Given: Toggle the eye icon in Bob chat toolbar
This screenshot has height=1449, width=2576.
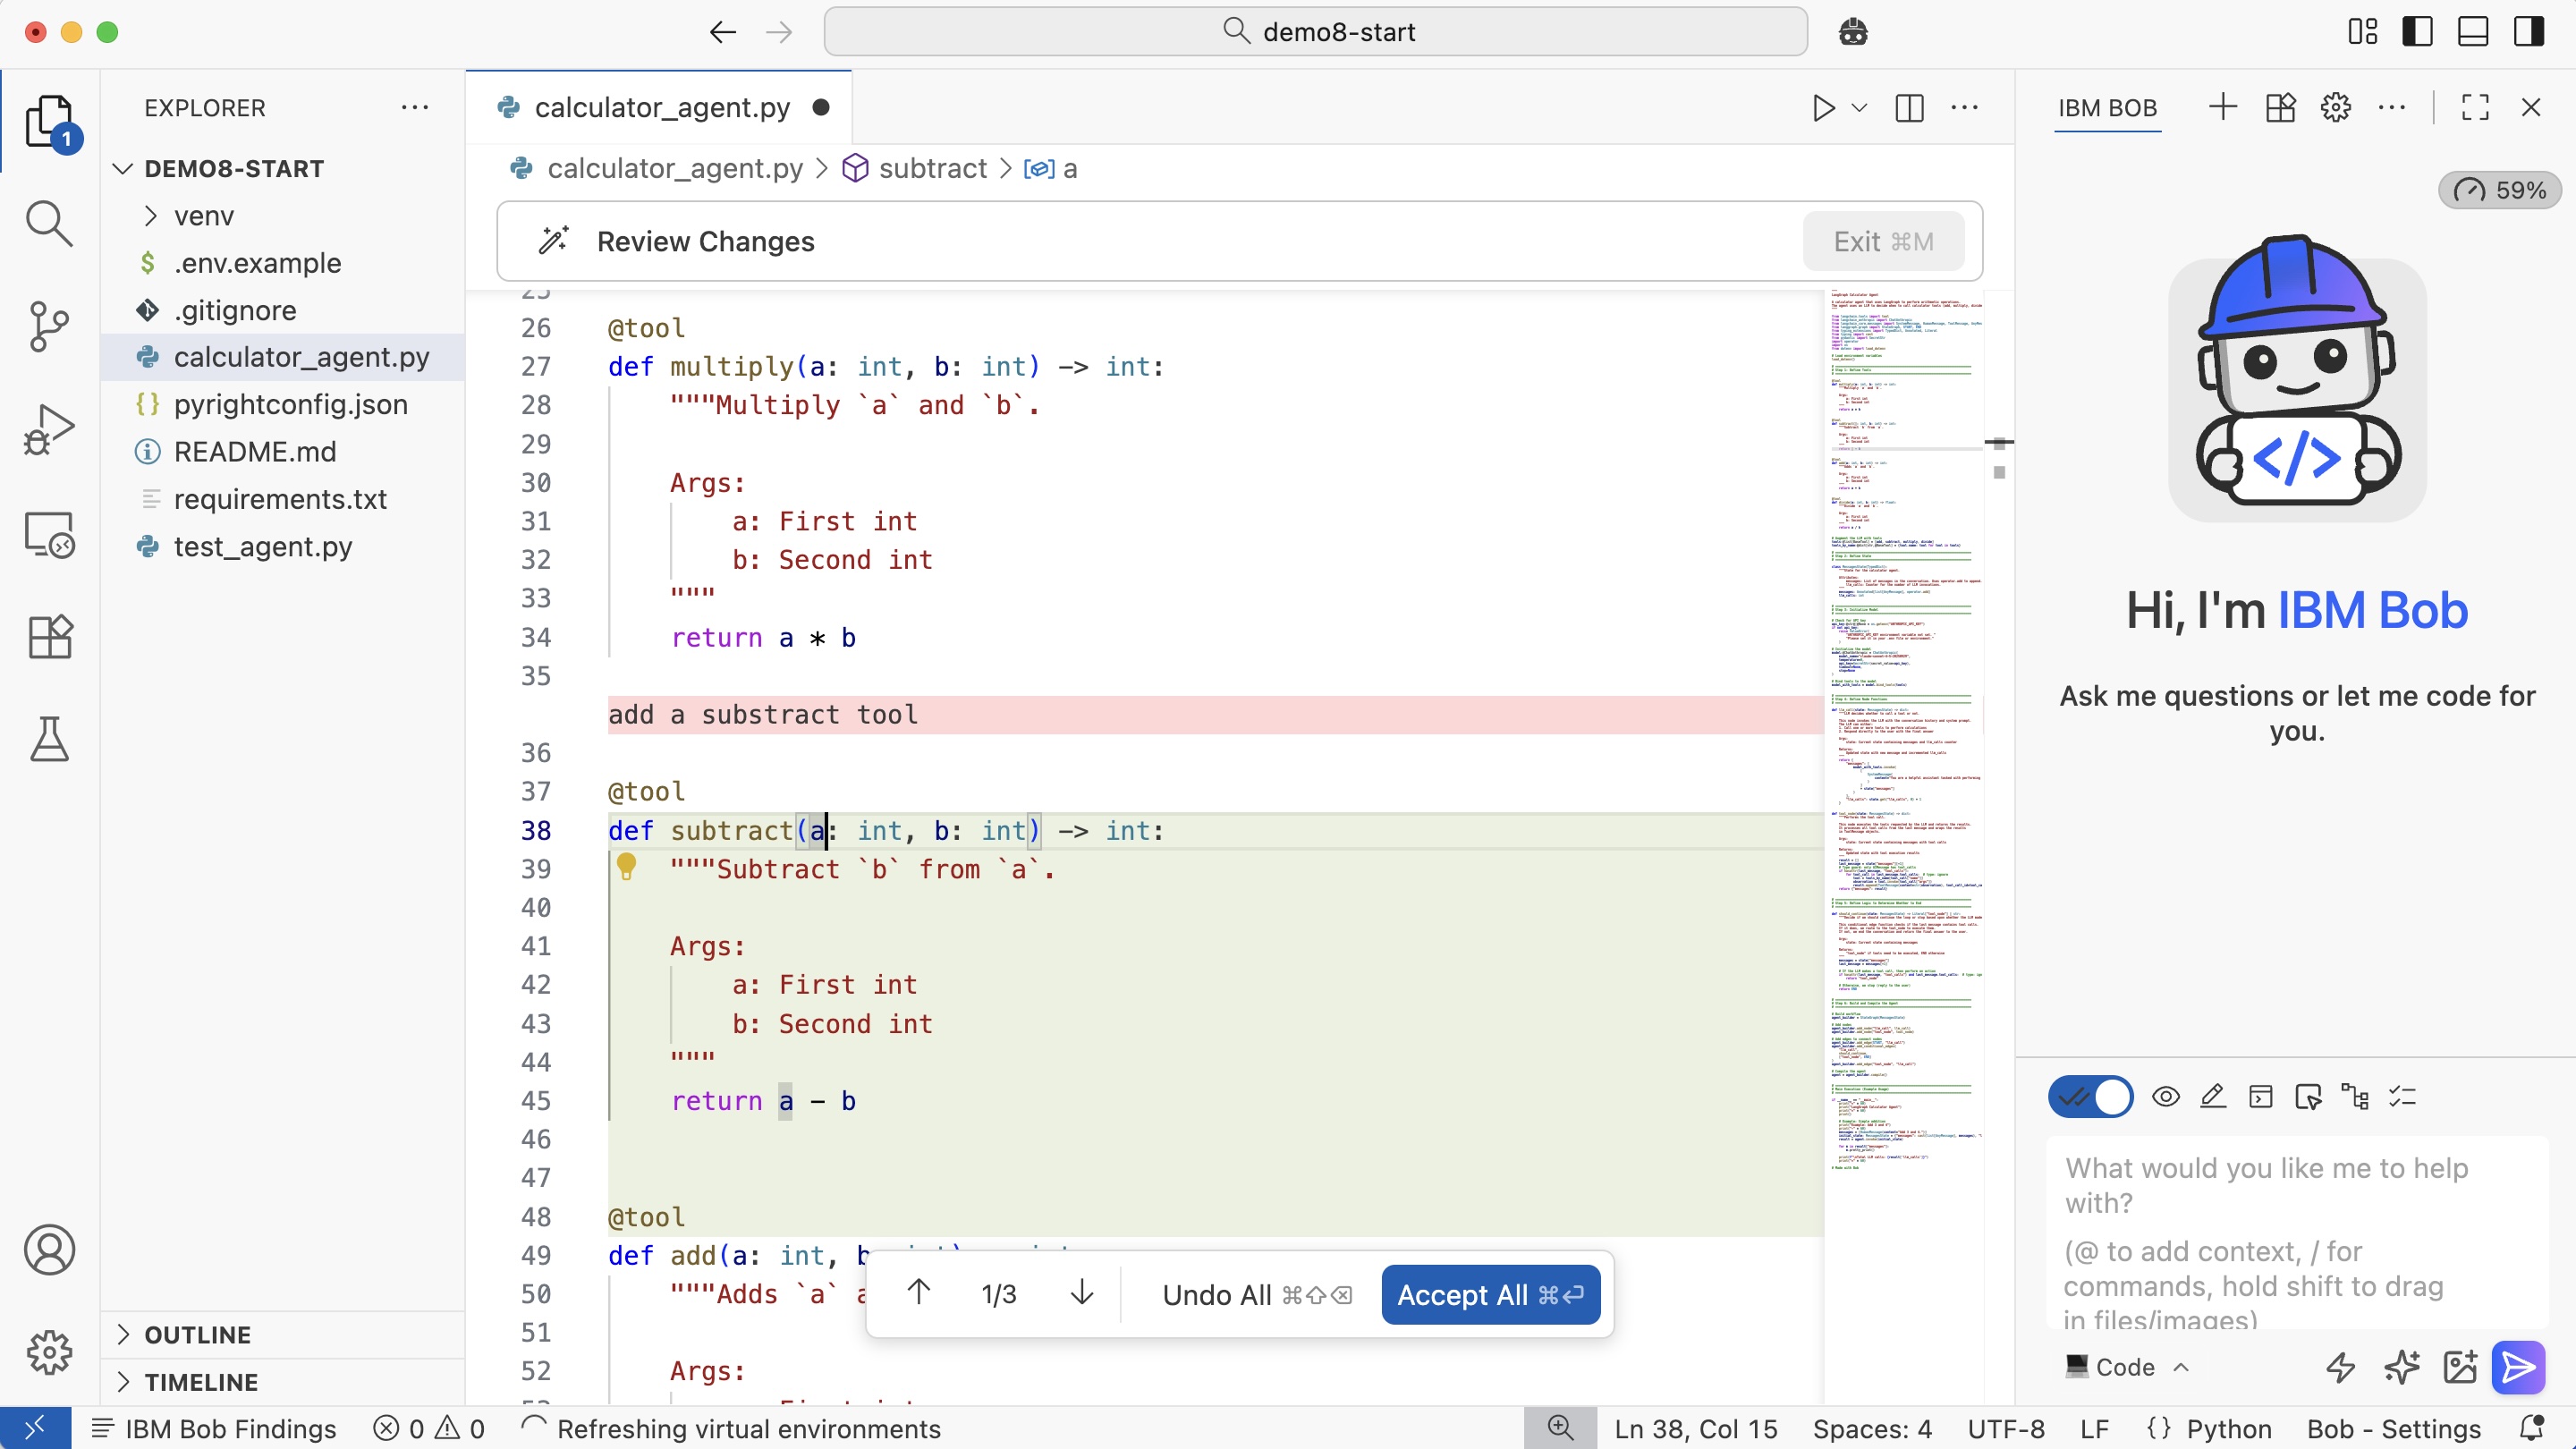Looking at the screenshot, I should [x=2165, y=1097].
